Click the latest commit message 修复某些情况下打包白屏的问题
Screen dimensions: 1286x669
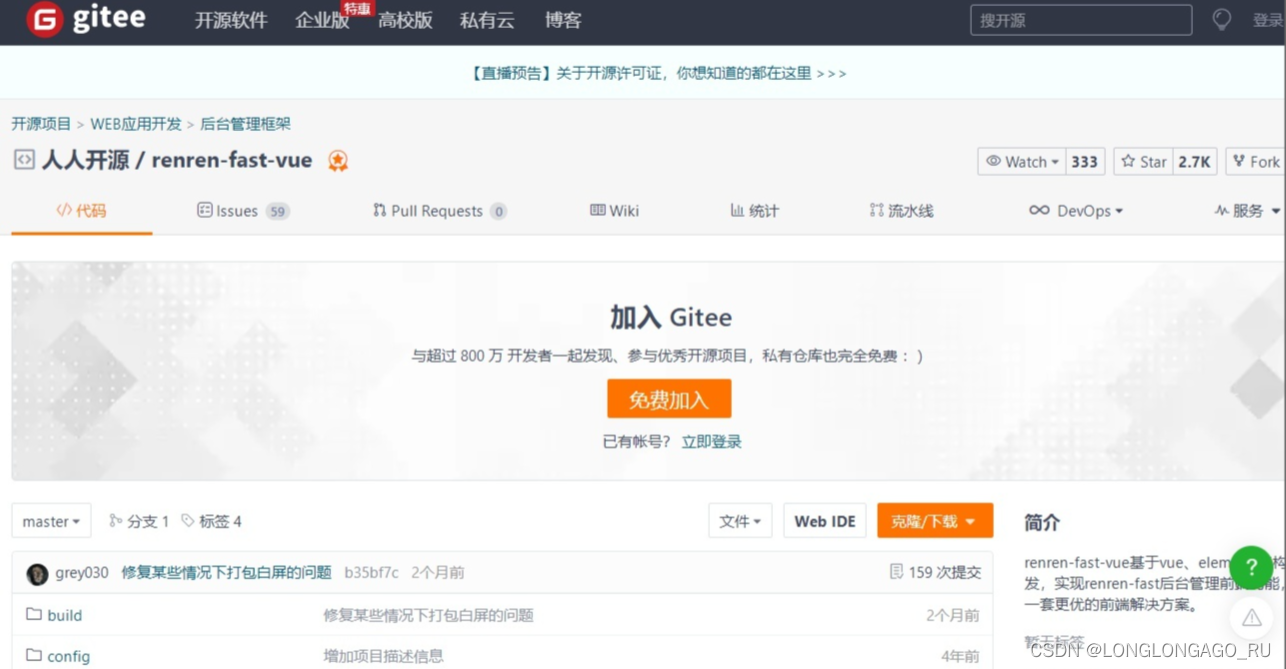point(226,573)
